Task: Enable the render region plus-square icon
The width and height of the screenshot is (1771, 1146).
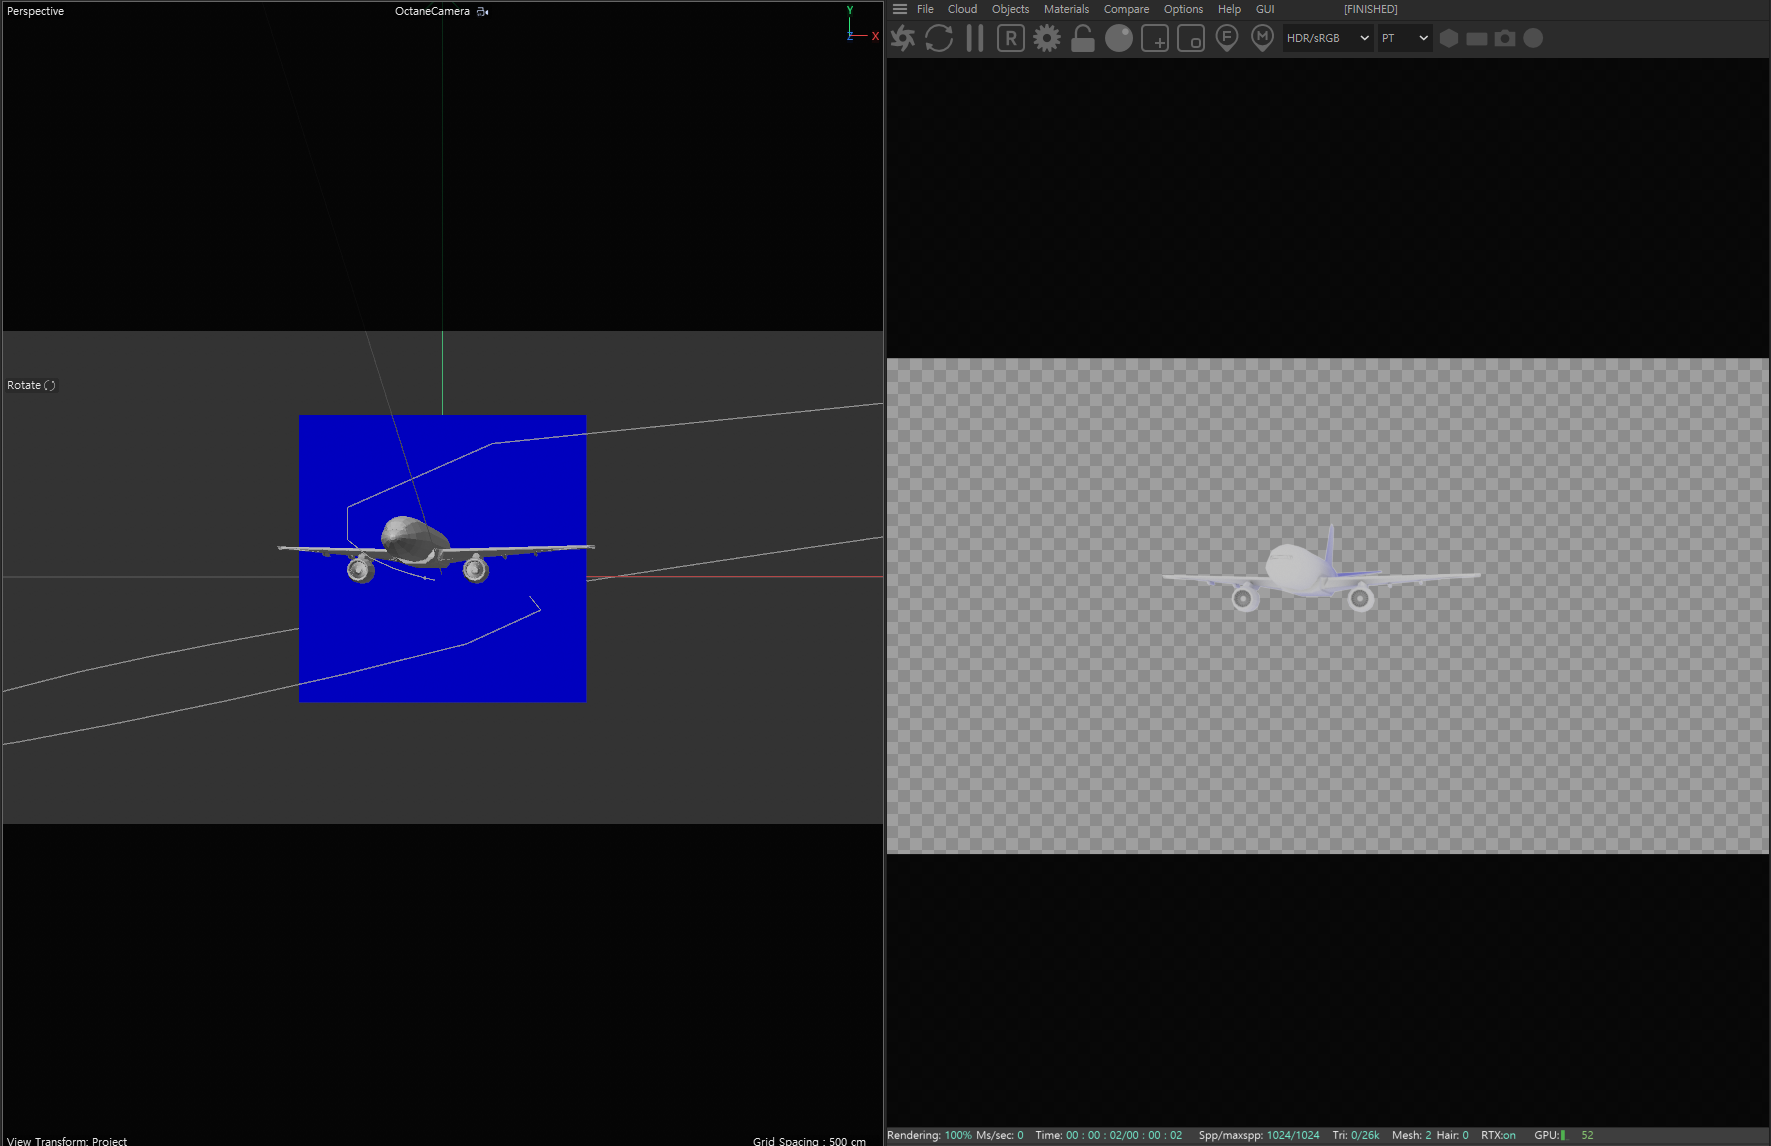Action: 1155,38
